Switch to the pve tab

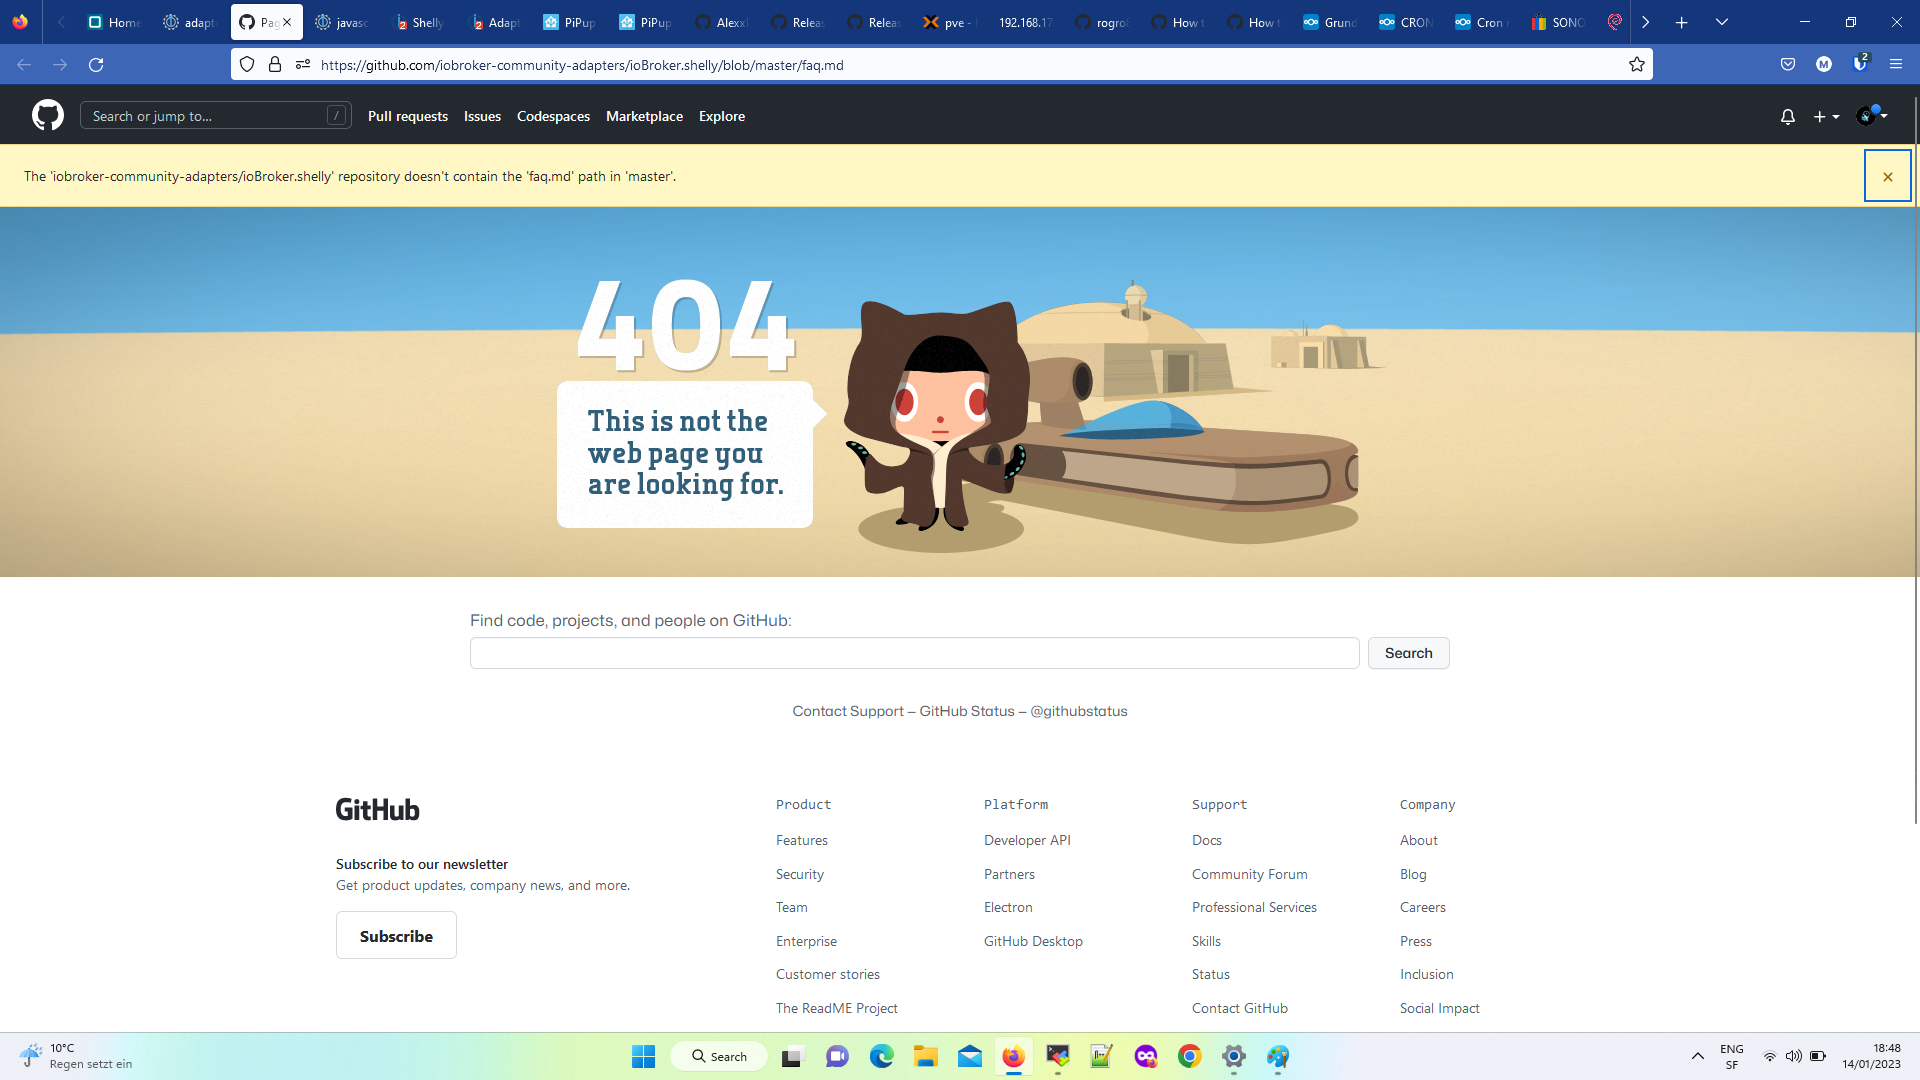[950, 22]
